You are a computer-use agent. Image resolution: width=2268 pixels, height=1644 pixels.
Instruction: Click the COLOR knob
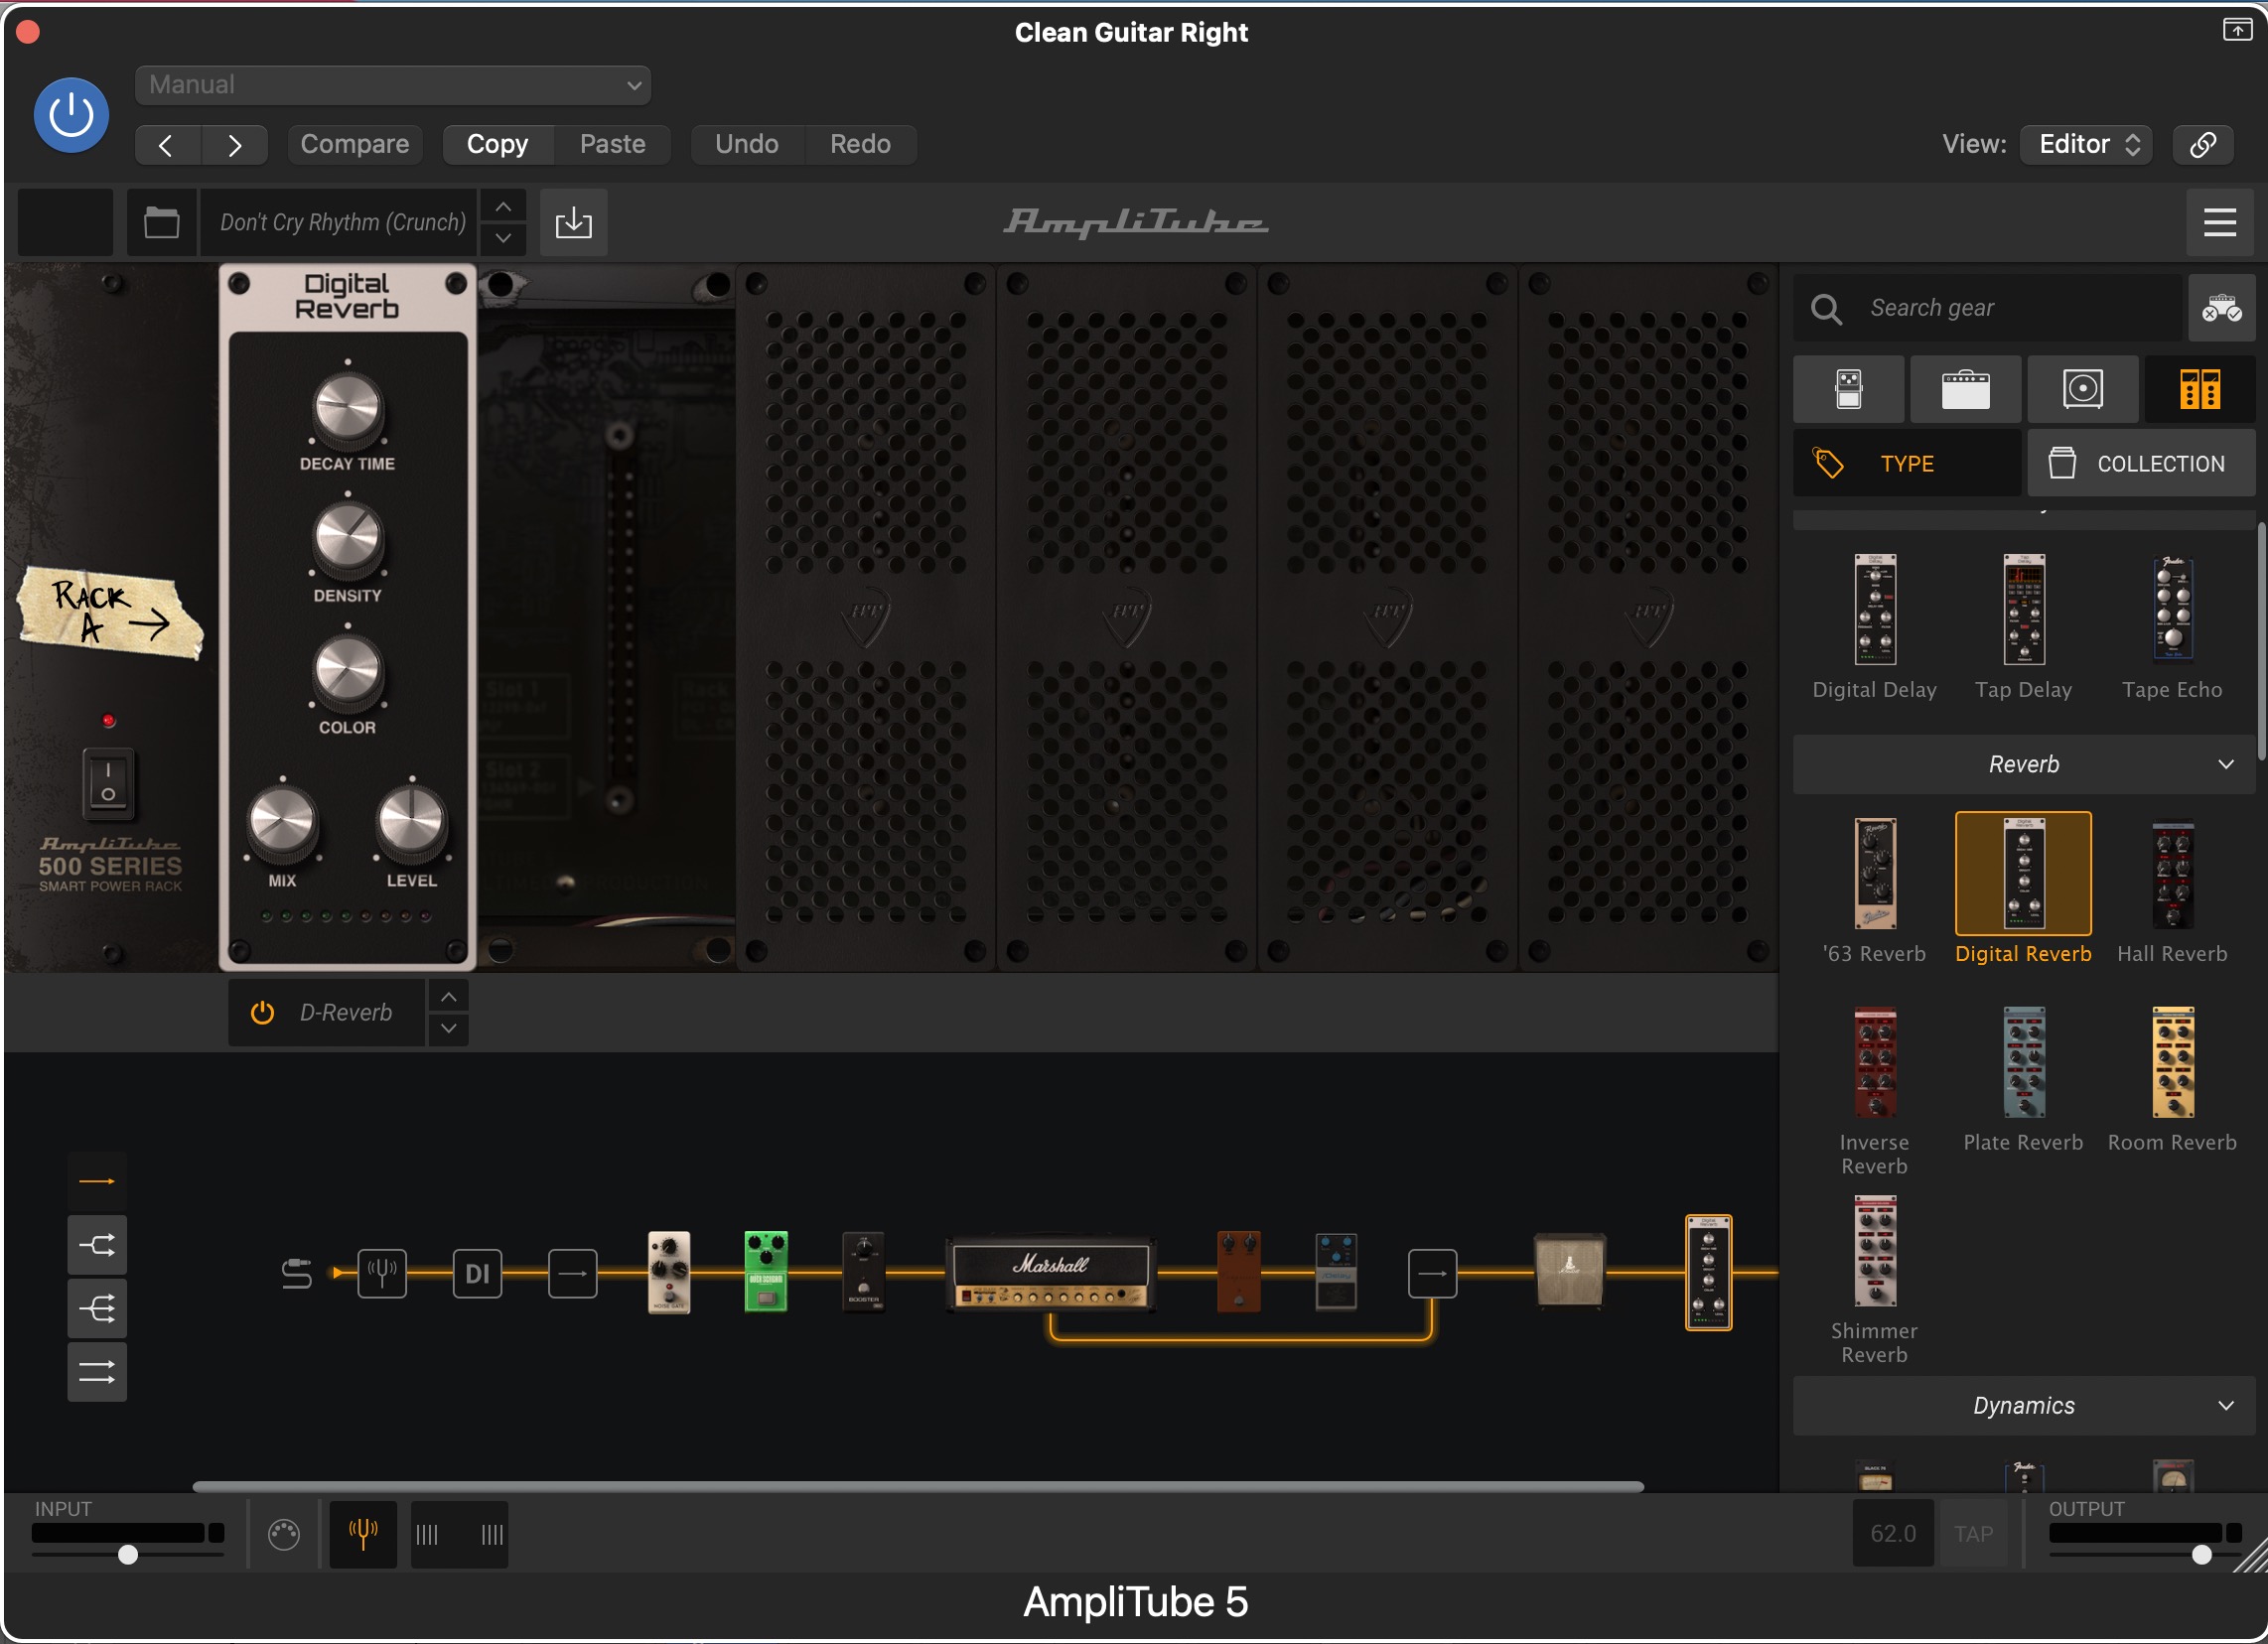[x=348, y=671]
